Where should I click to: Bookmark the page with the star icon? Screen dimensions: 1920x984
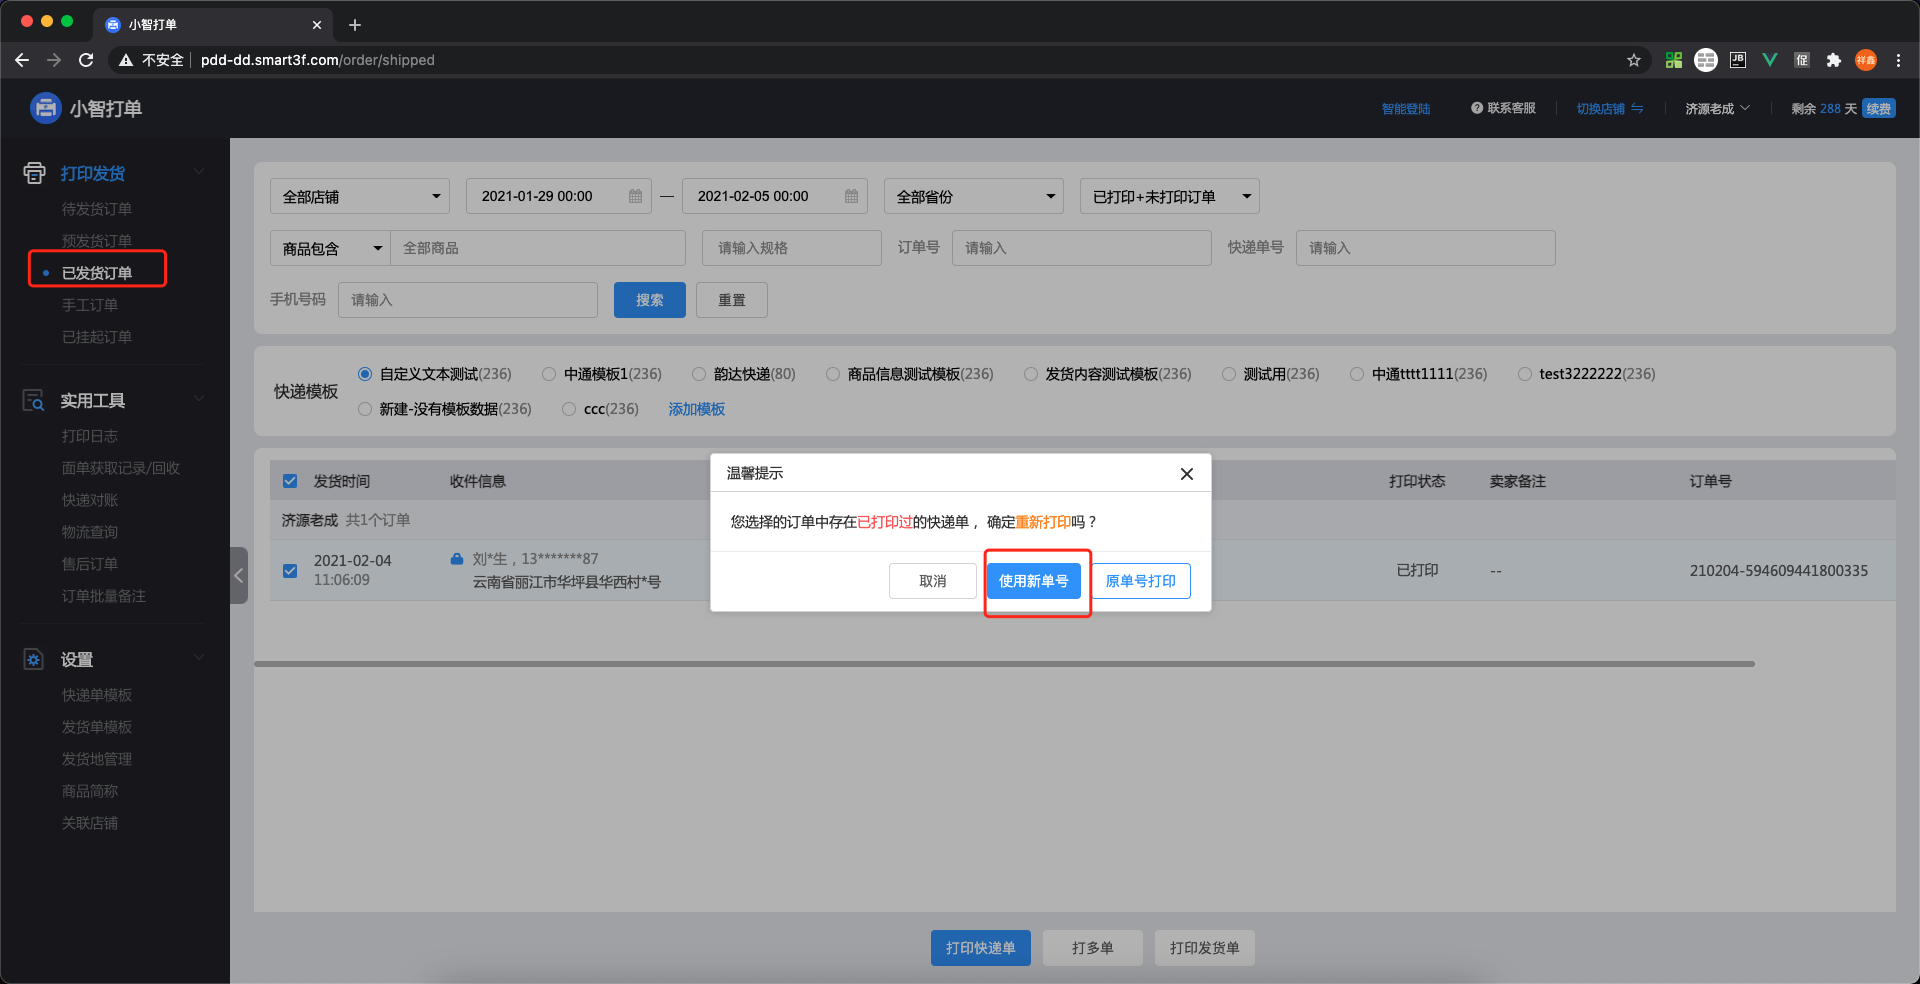[x=1634, y=60]
